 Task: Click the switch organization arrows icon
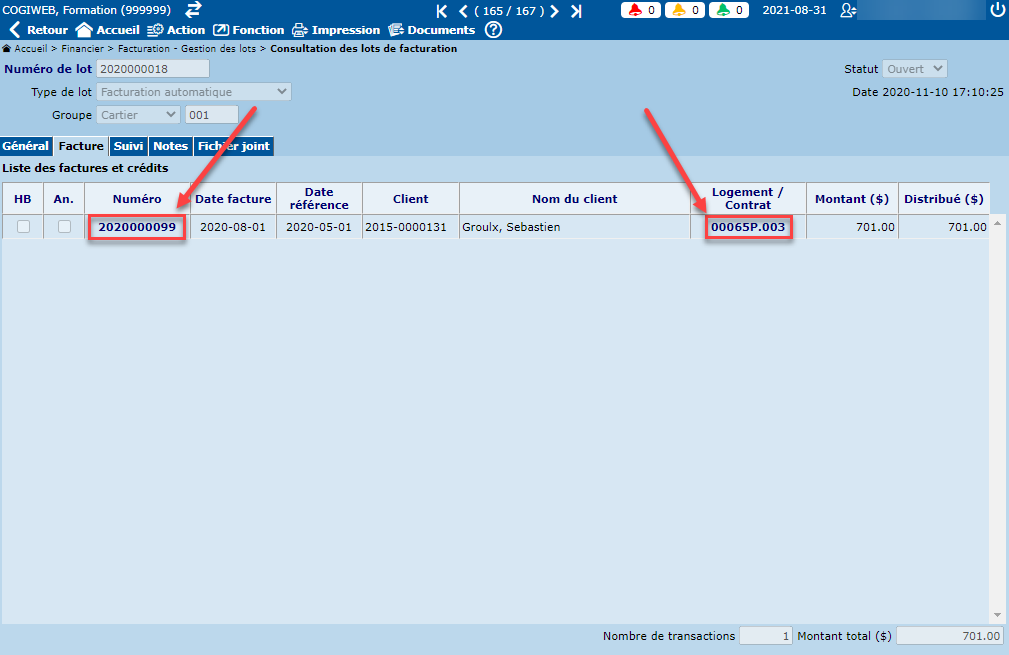(x=193, y=9)
